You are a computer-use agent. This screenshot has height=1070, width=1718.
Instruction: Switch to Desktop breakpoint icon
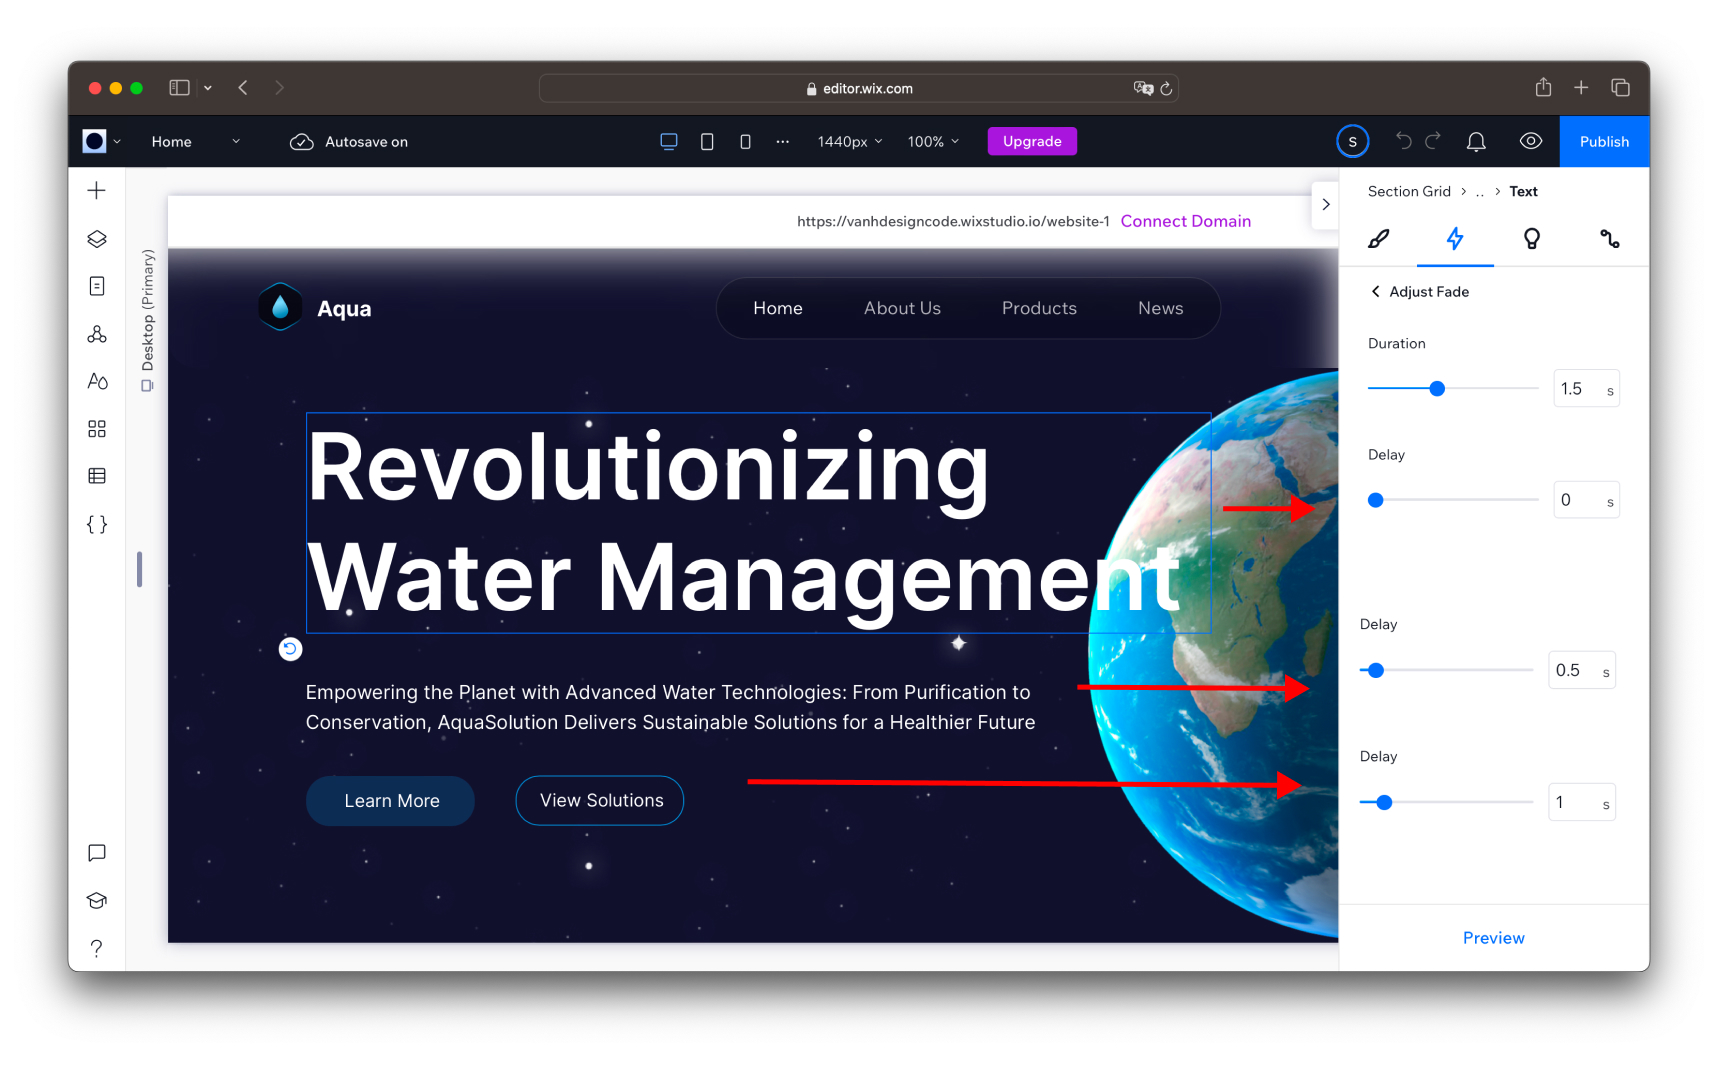tap(669, 142)
